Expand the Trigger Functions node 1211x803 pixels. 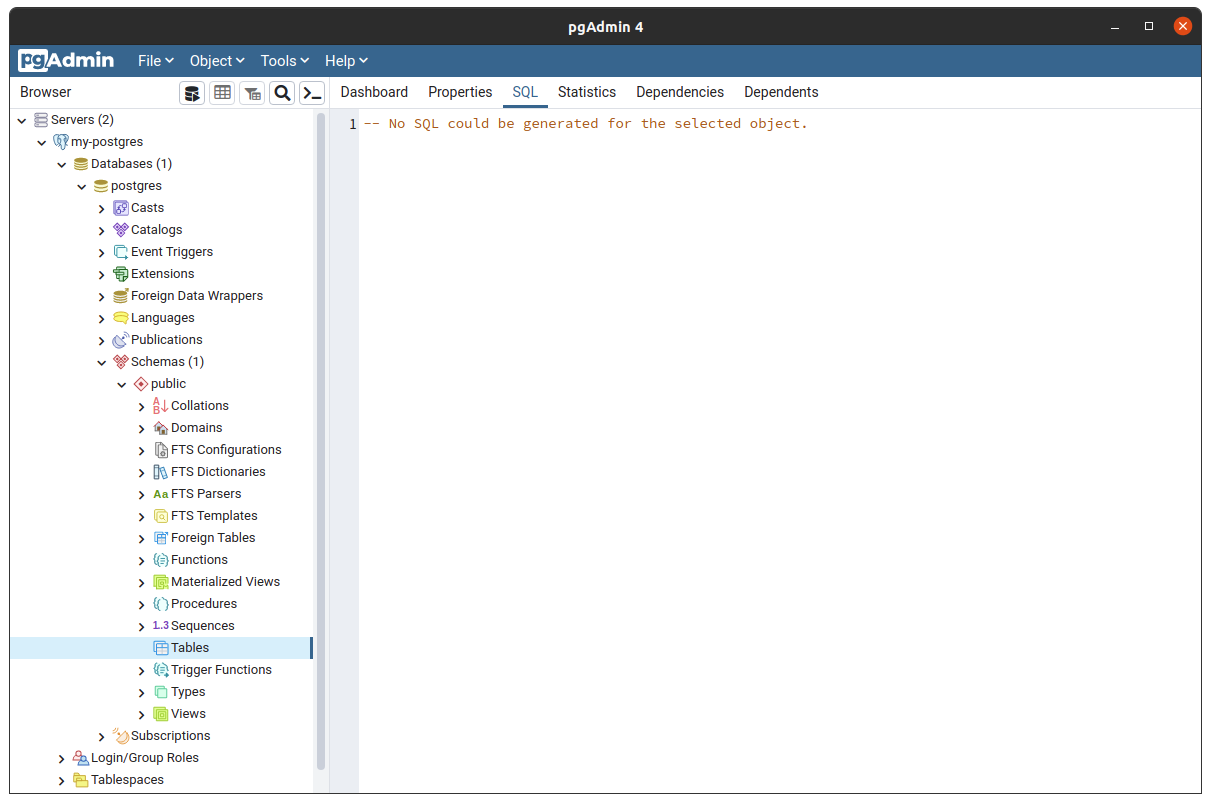point(142,670)
